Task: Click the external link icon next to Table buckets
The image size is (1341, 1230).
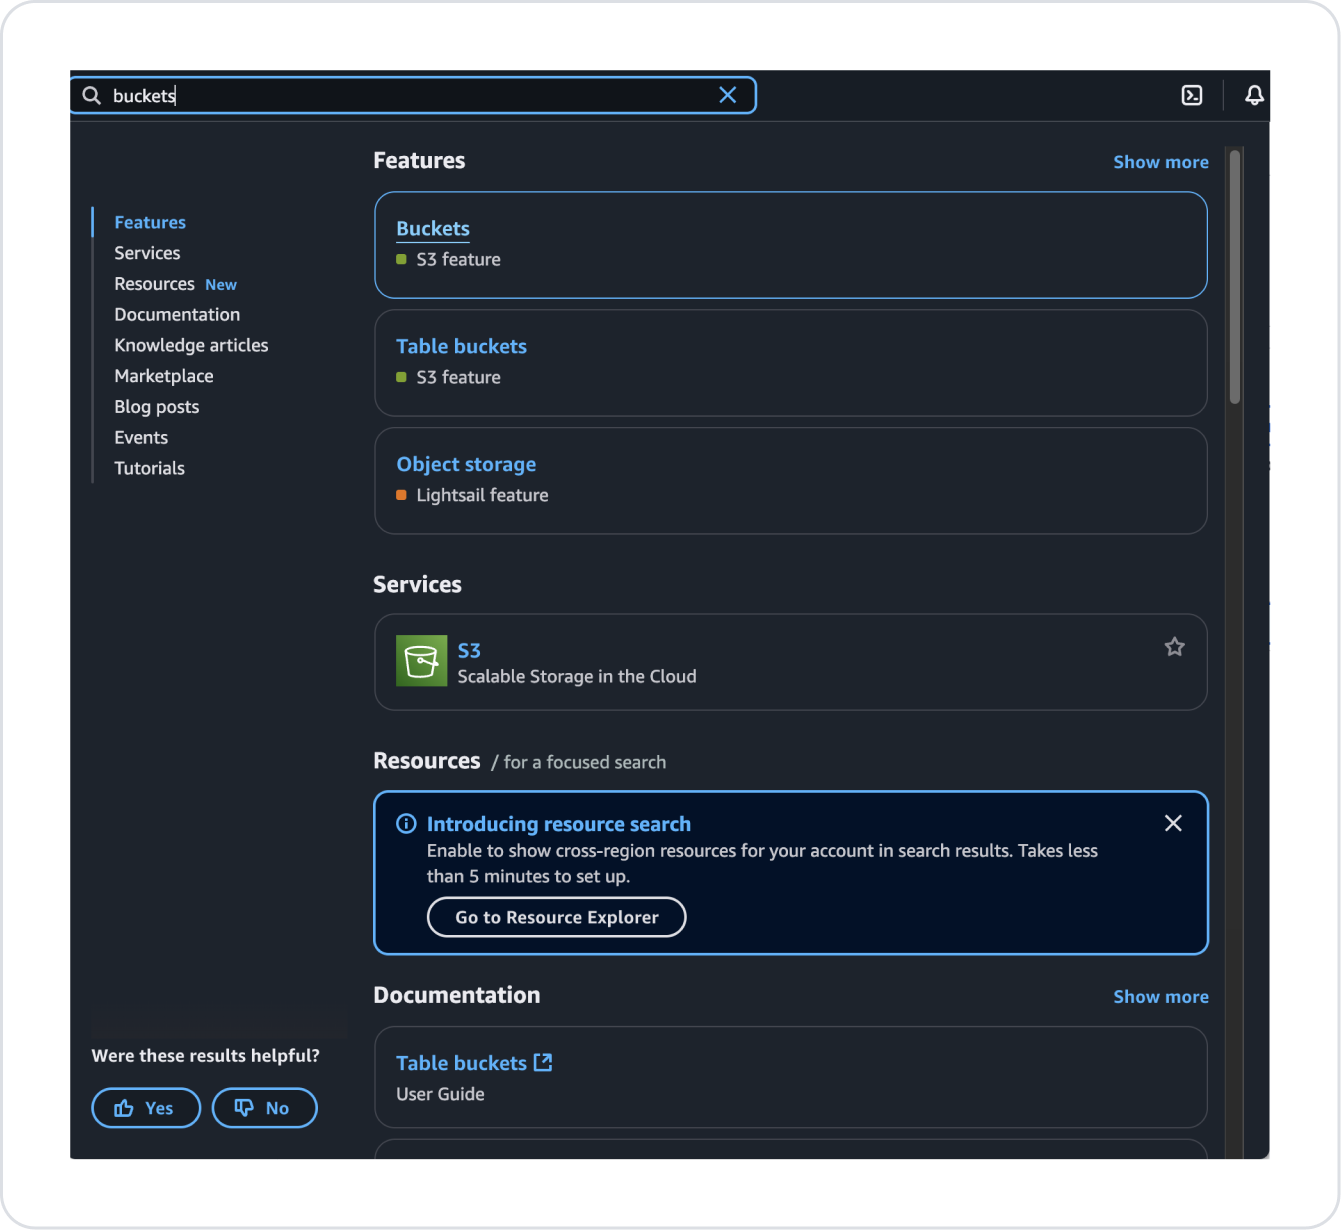Action: (543, 1062)
